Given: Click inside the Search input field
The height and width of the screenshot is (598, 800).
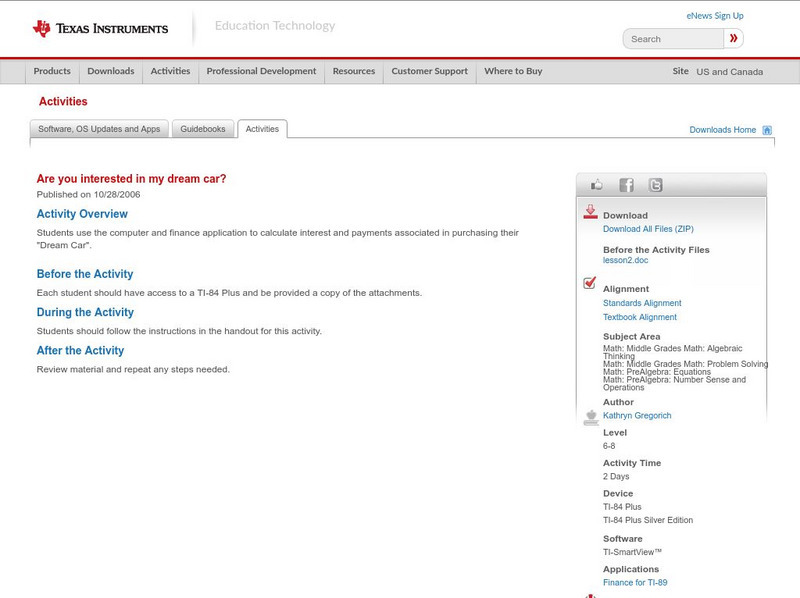Looking at the screenshot, I should tap(673, 39).
